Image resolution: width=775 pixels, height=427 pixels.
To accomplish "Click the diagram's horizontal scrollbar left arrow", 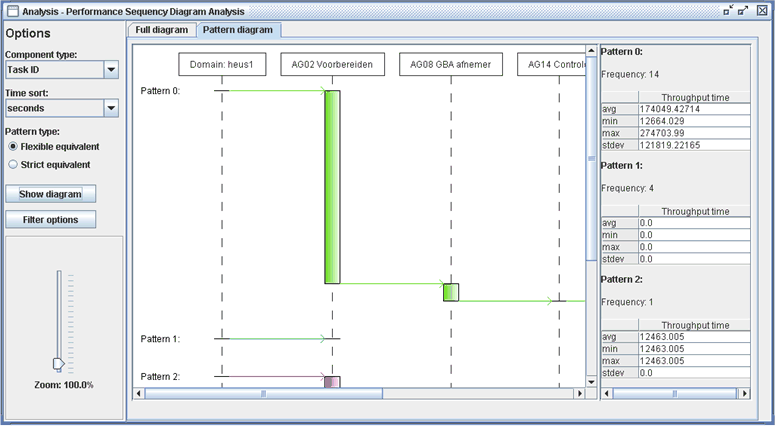I will (x=138, y=394).
